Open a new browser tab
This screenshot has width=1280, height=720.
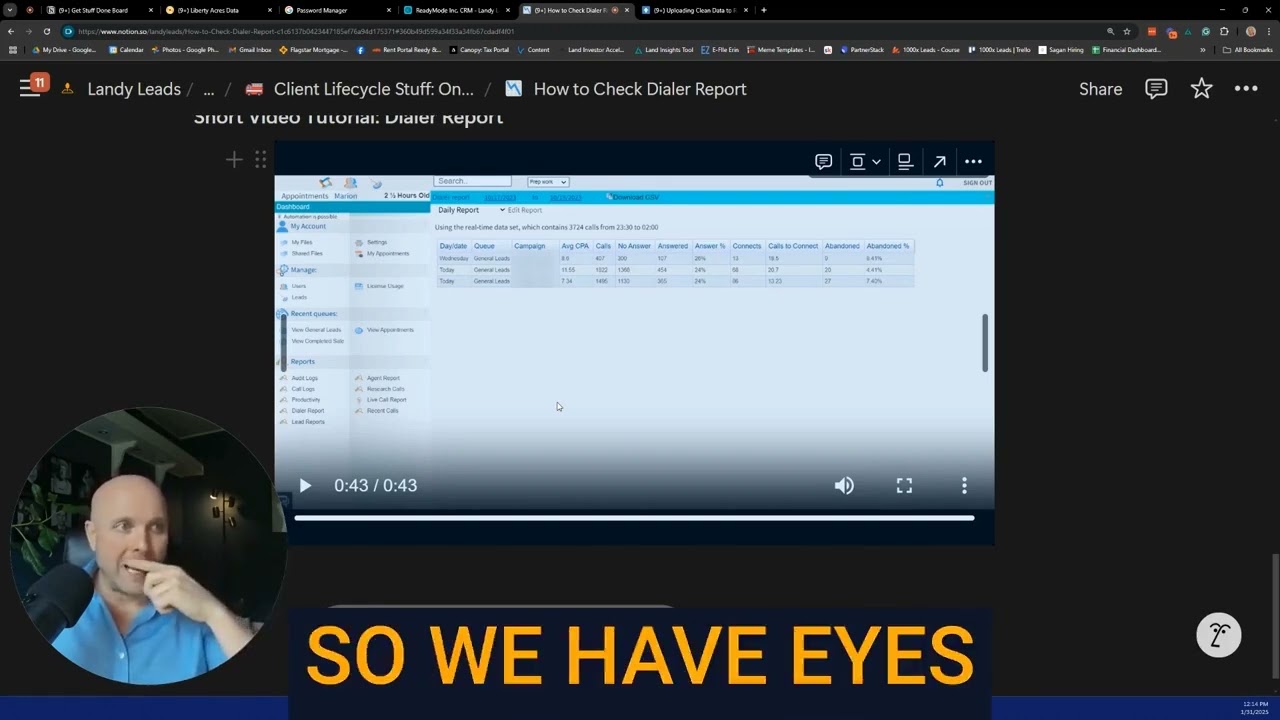(764, 10)
